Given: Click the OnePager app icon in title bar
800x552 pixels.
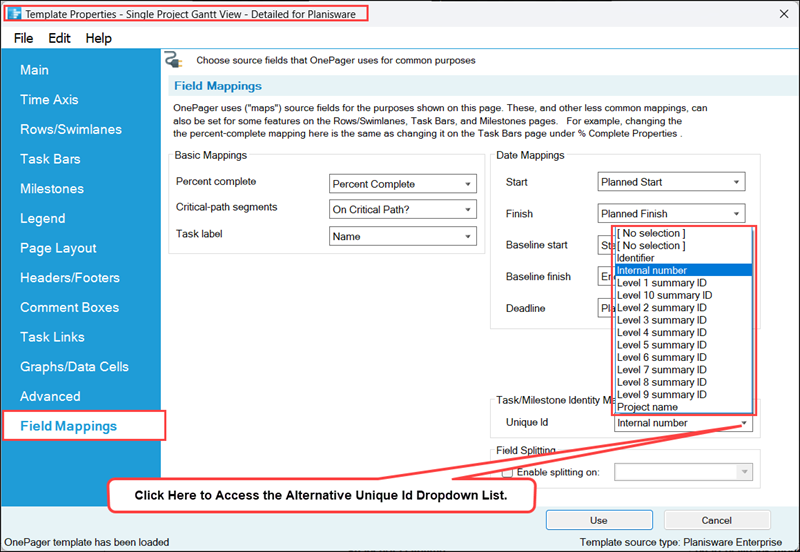Looking at the screenshot, I should (x=15, y=14).
